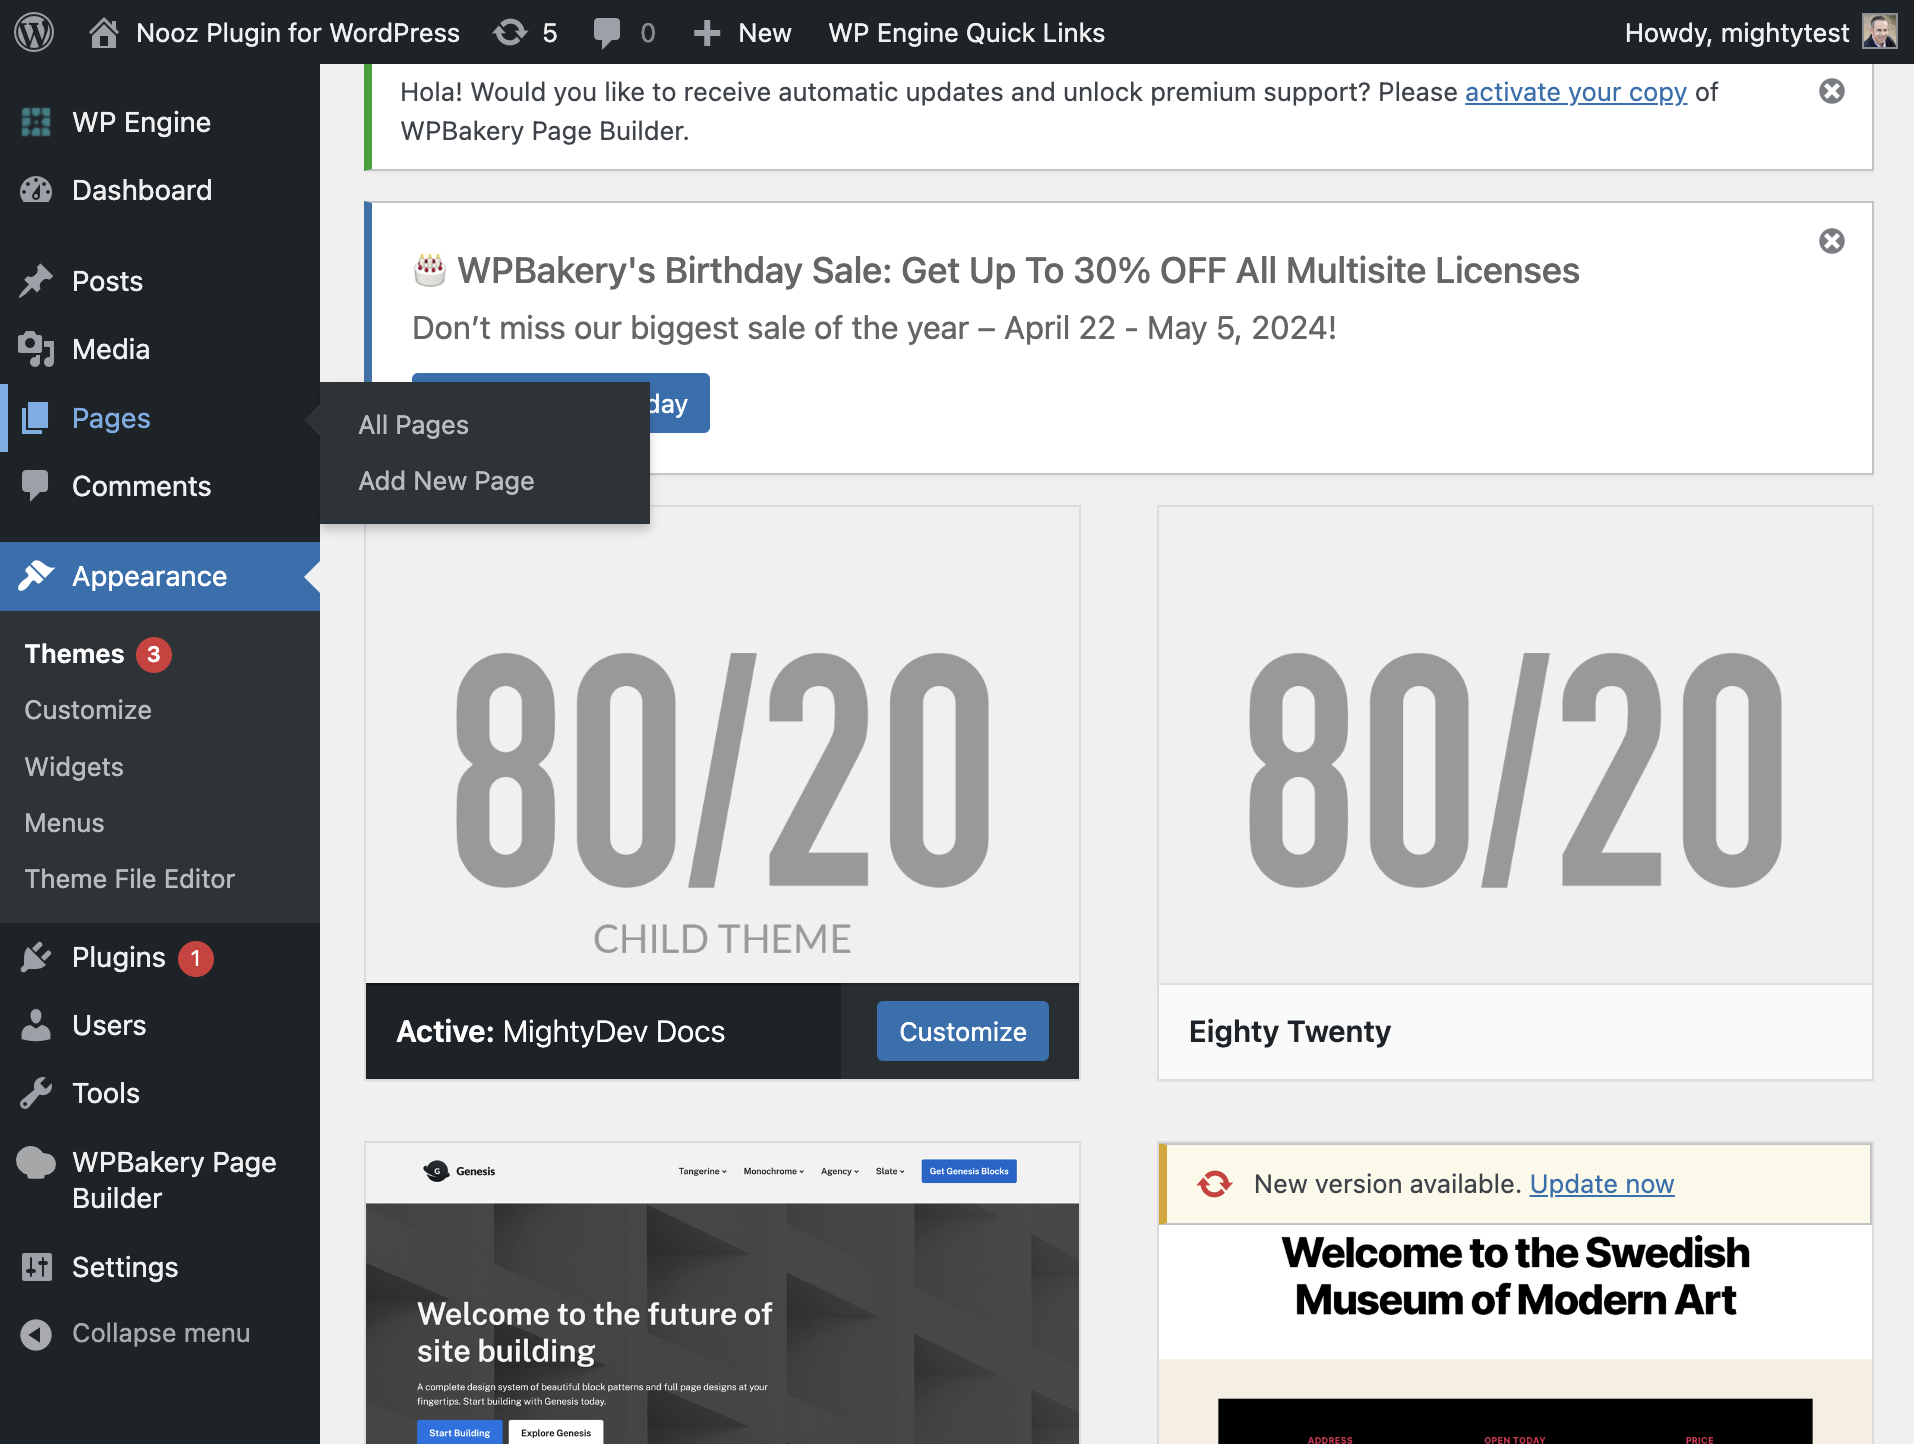The width and height of the screenshot is (1914, 1444).
Task: Open WP Engine Quick Links in admin bar
Action: [967, 33]
